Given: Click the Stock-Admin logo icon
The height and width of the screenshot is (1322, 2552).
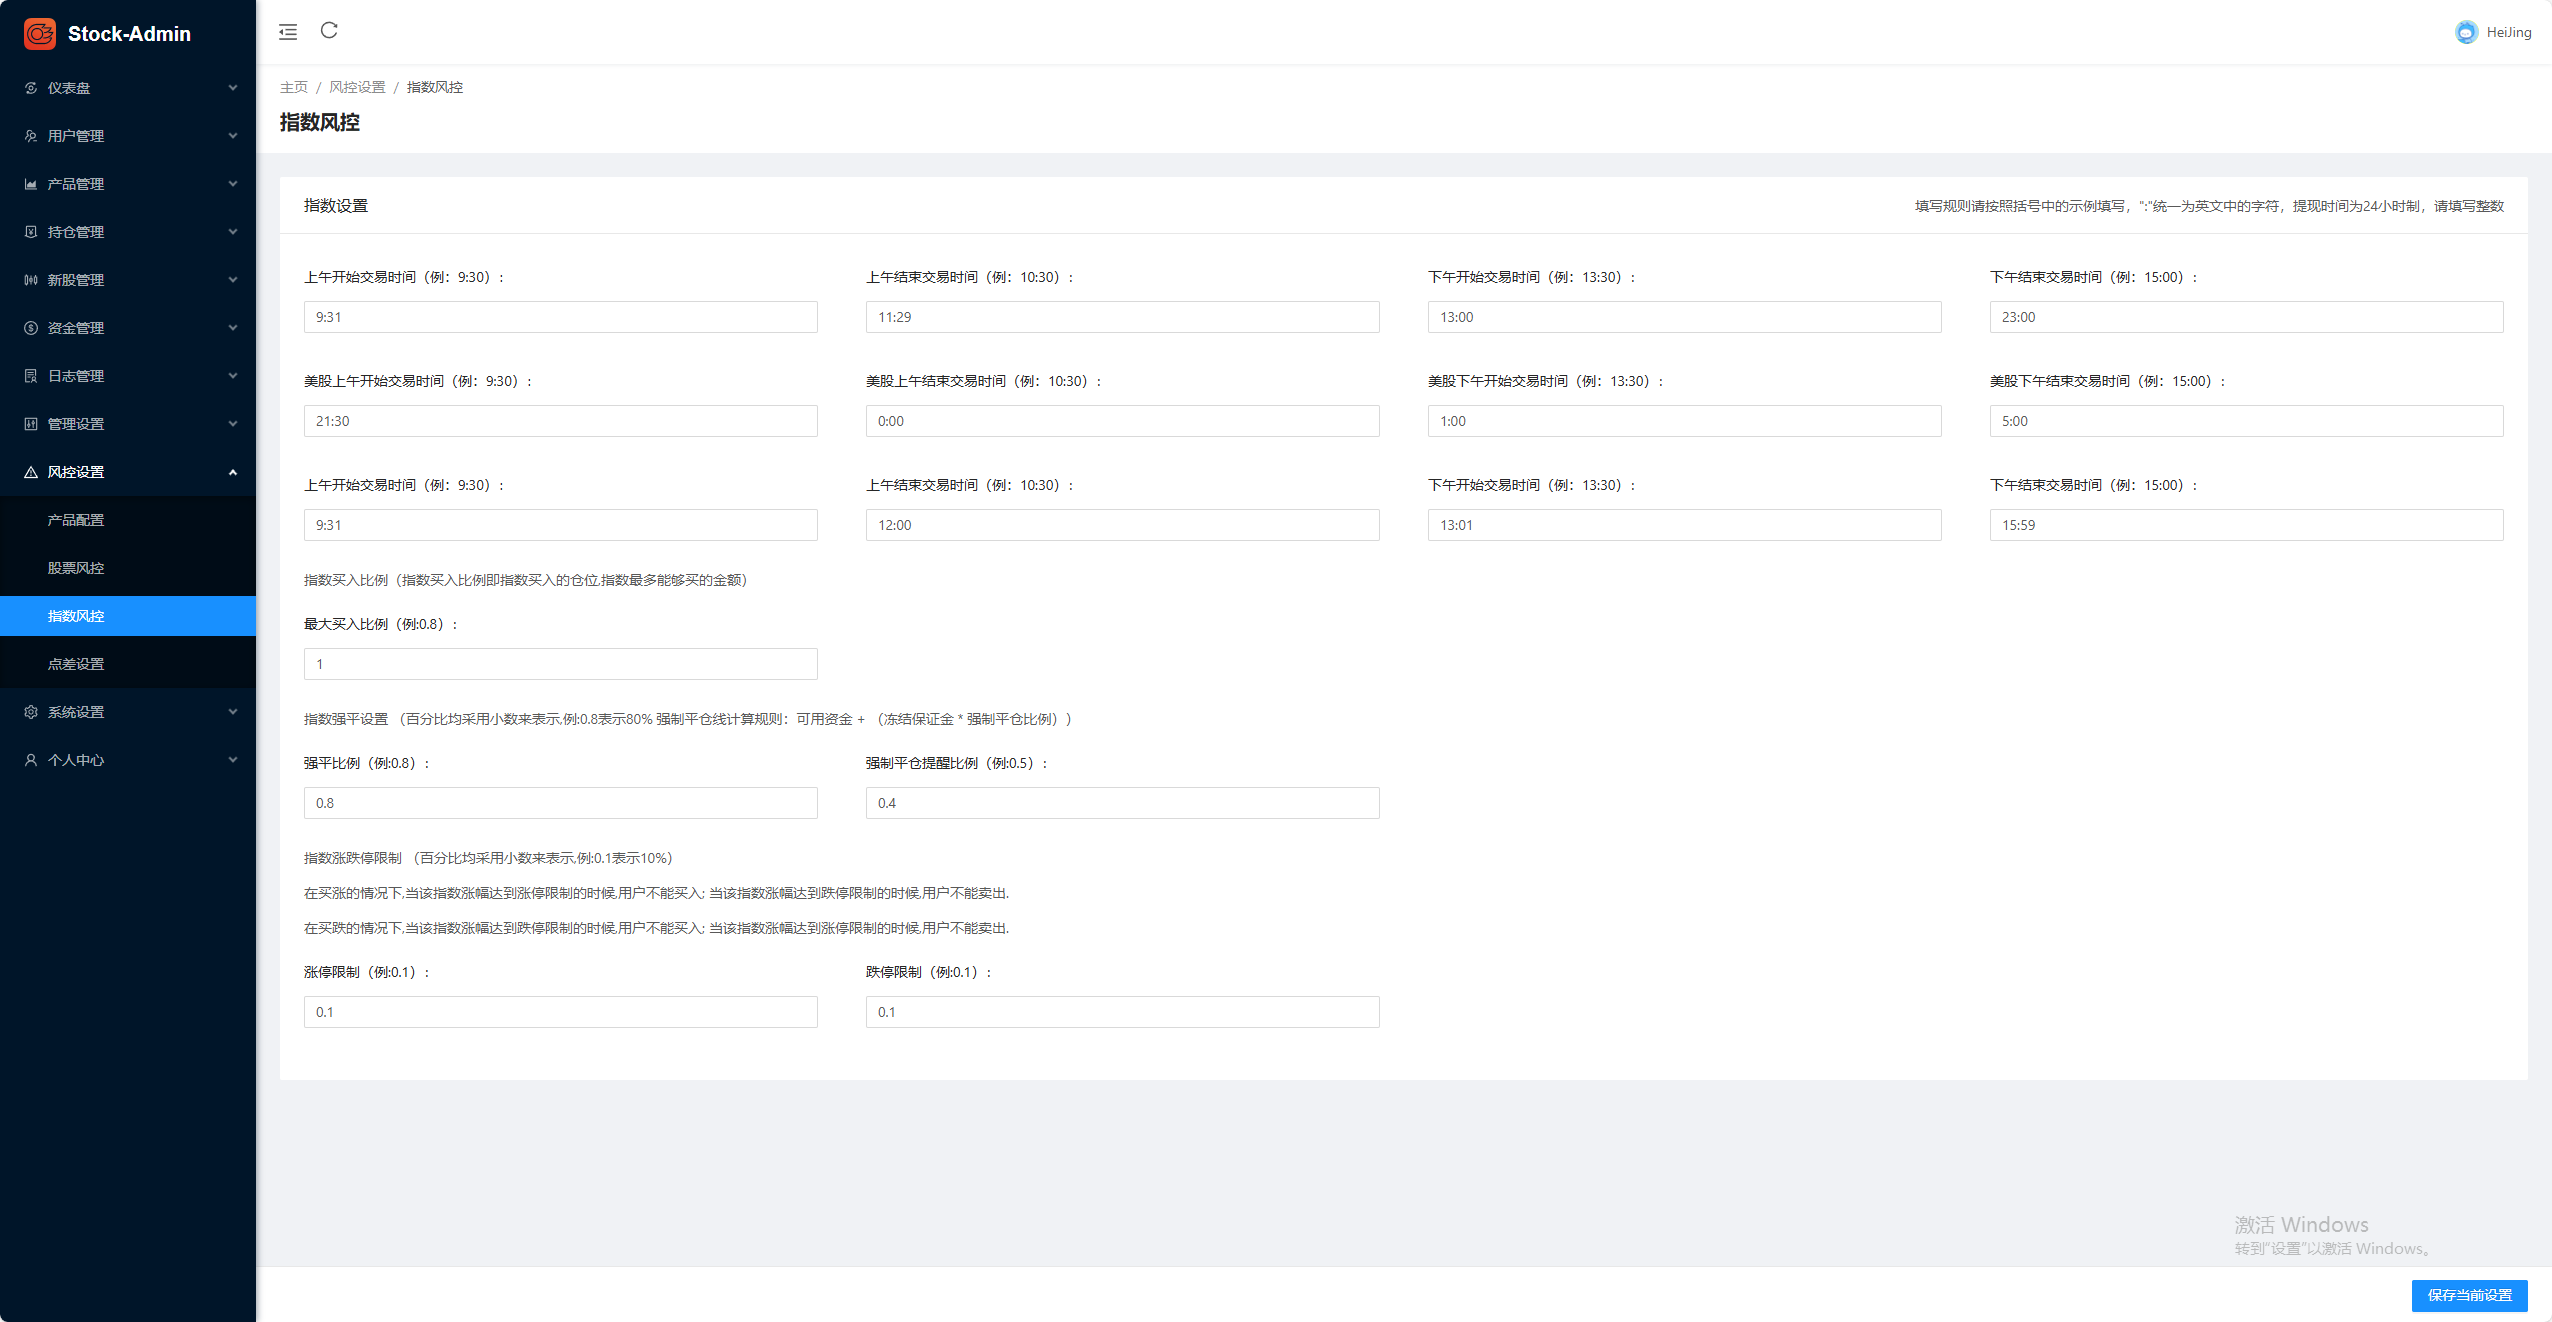Looking at the screenshot, I should click(x=40, y=34).
